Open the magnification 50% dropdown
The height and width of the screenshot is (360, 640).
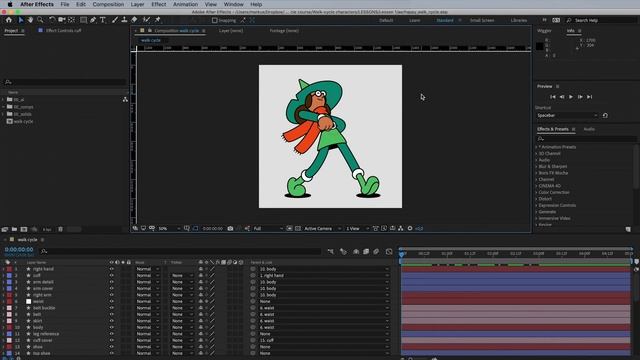point(169,229)
